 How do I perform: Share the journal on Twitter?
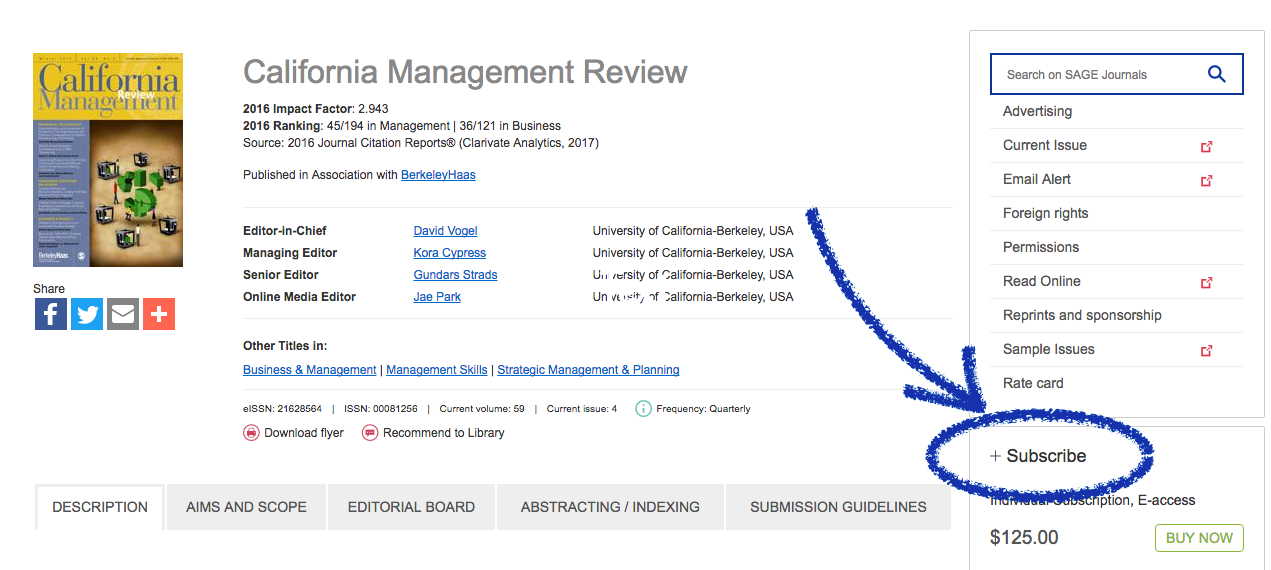pos(87,314)
